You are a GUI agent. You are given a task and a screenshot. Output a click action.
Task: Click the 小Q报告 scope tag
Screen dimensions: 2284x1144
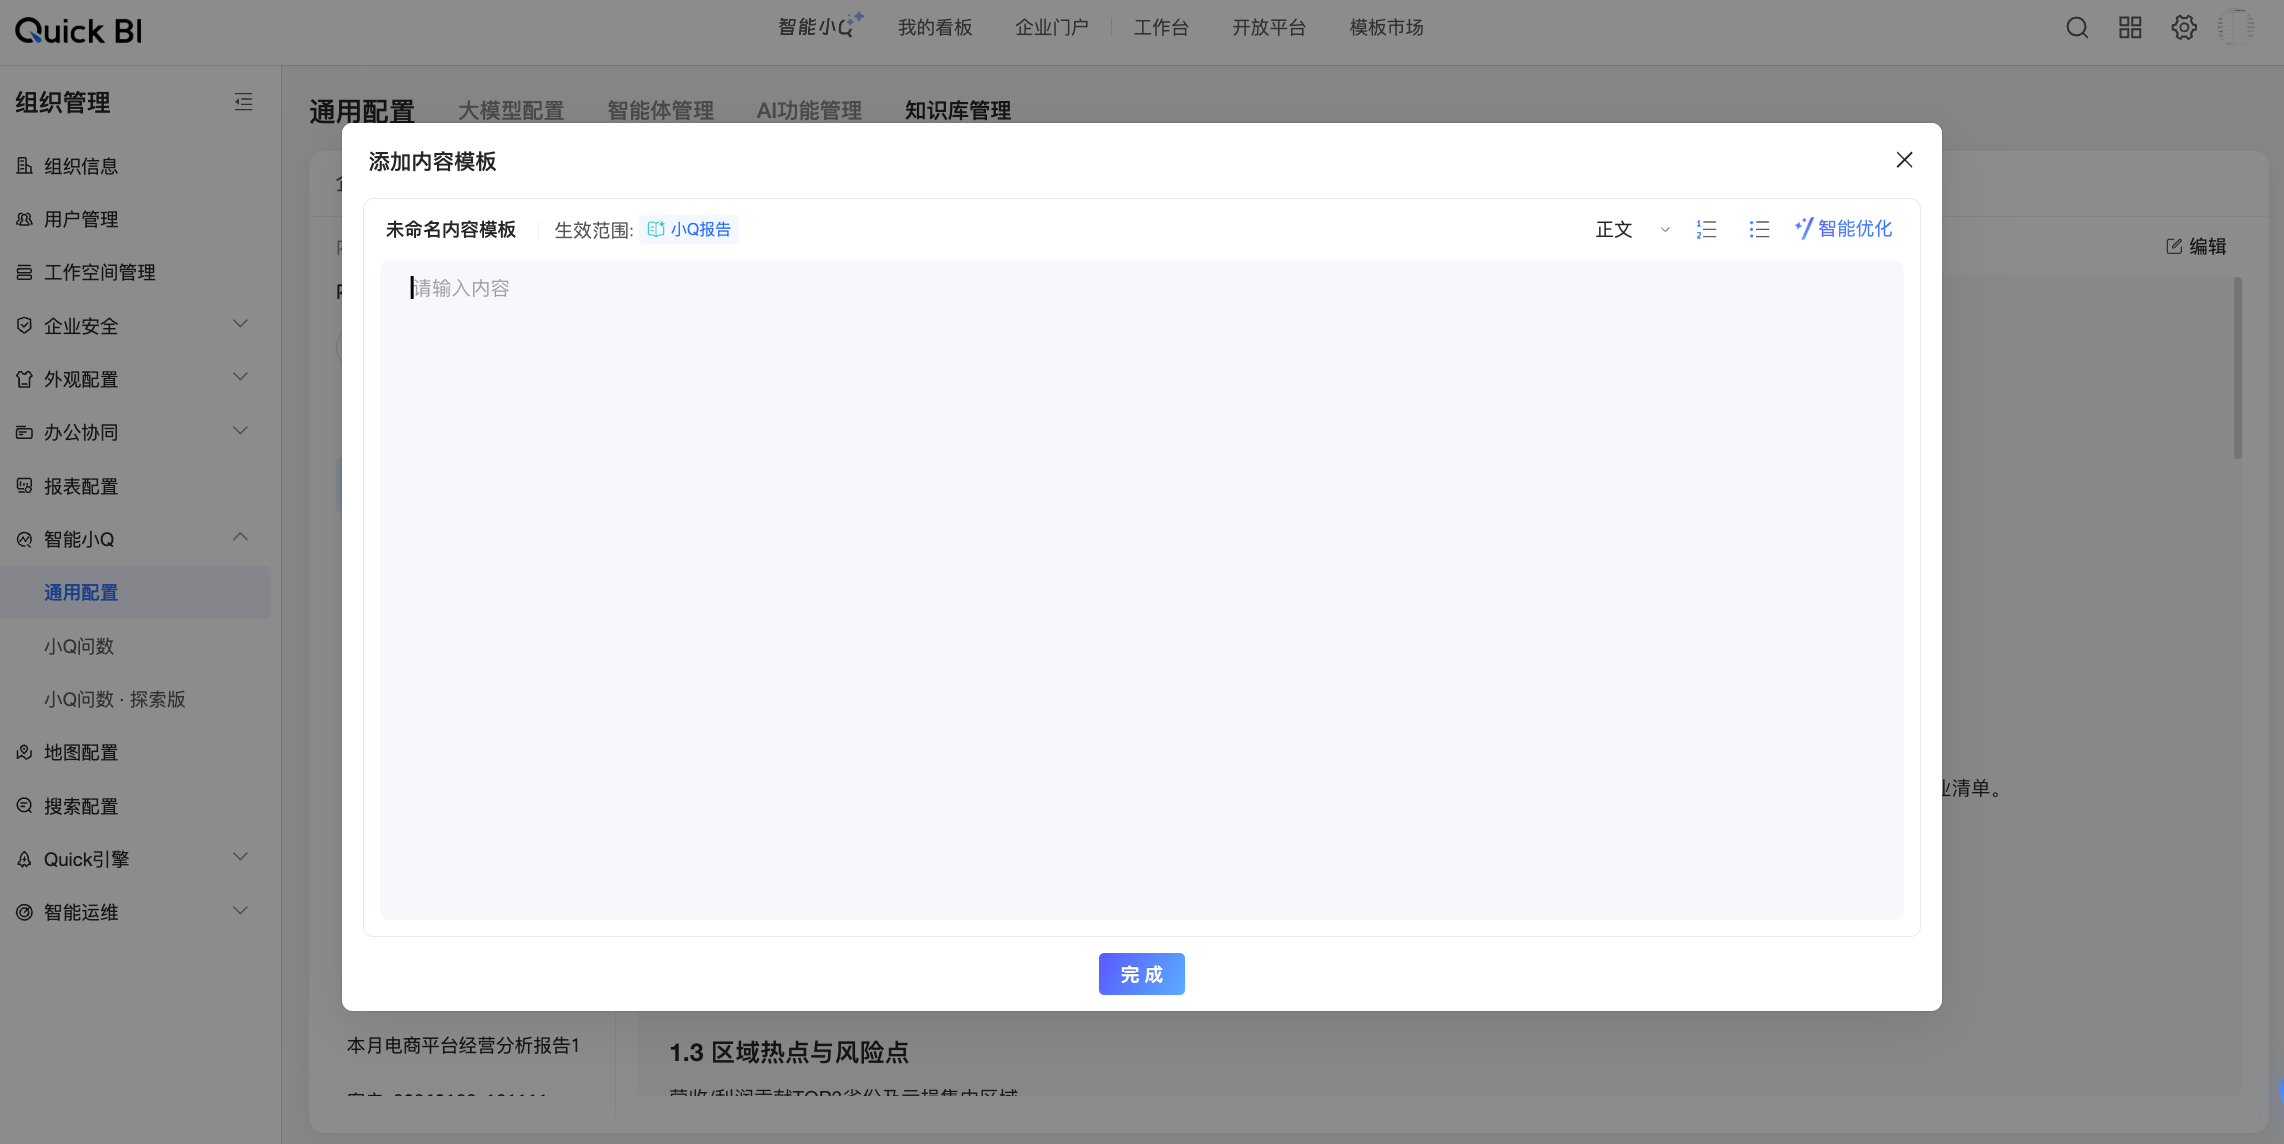[689, 229]
